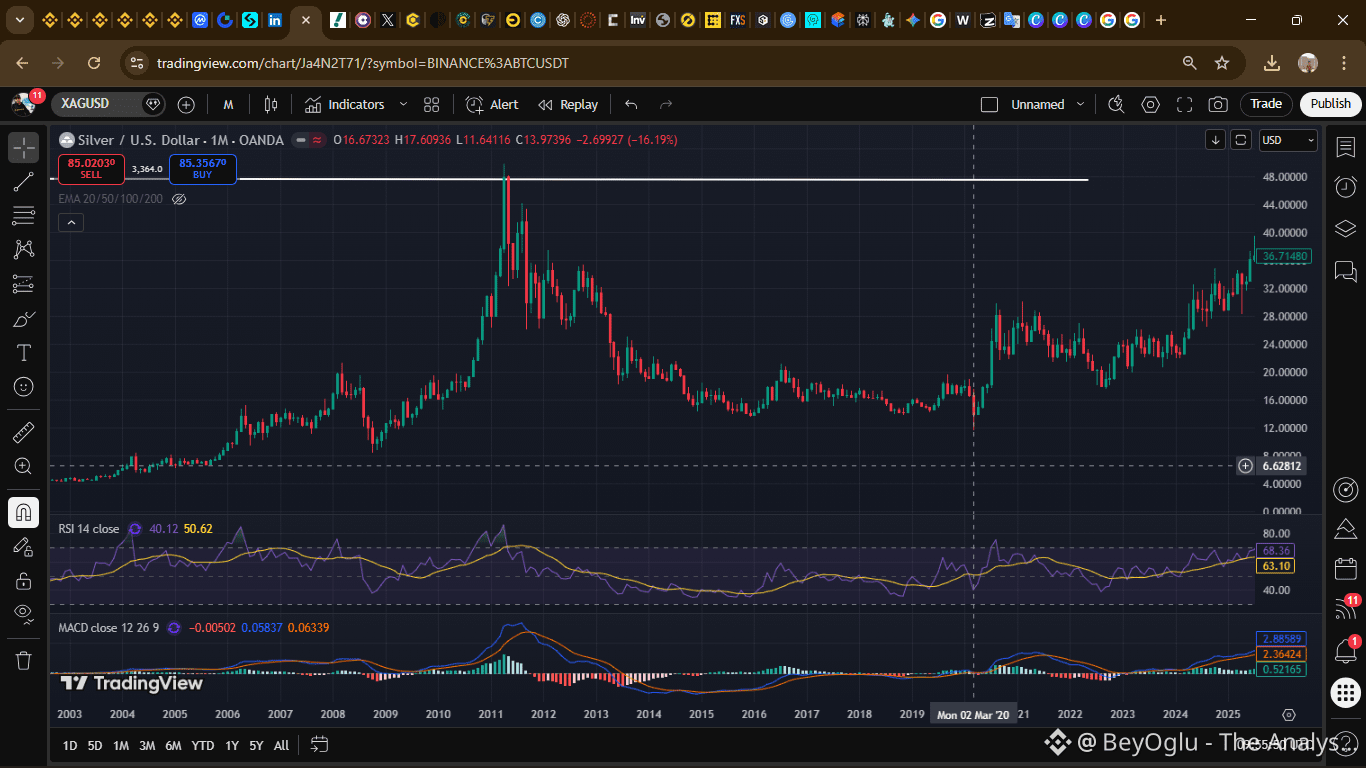This screenshot has height=768, width=1366.
Task: Open chart settings gear at bottom right
Action: 1288,715
